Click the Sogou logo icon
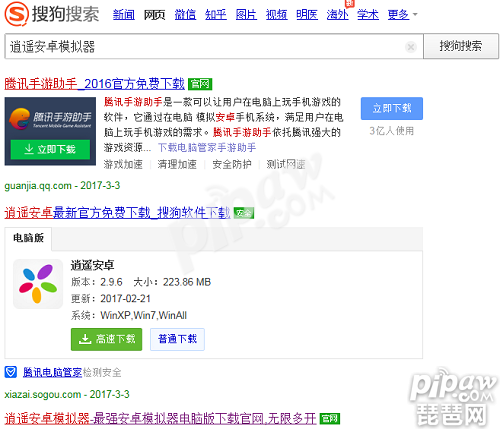The image size is (500, 429). [x=16, y=13]
